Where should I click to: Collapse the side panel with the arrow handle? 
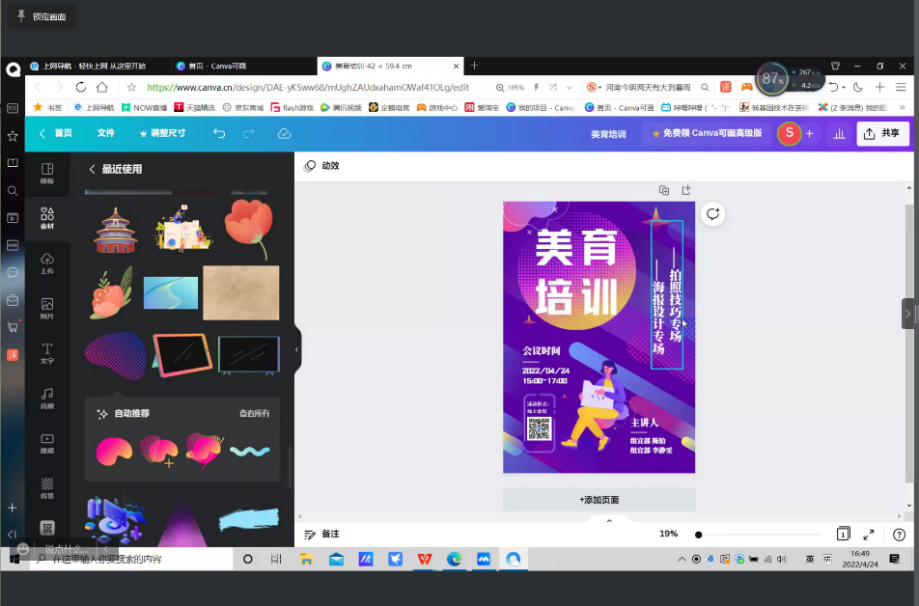tap(296, 349)
